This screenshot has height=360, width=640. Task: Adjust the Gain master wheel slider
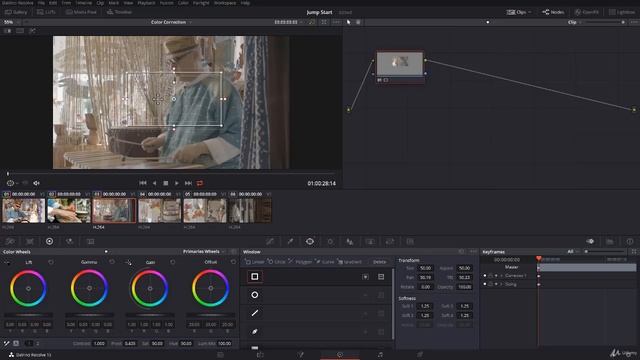click(x=150, y=315)
